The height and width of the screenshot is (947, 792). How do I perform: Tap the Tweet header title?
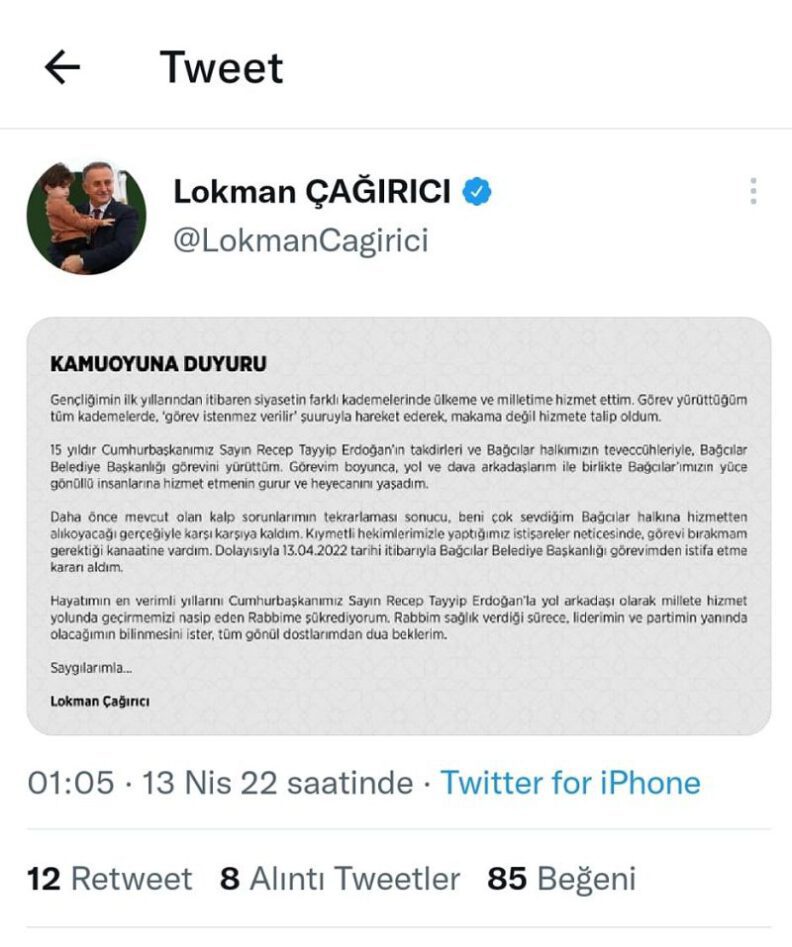[221, 67]
